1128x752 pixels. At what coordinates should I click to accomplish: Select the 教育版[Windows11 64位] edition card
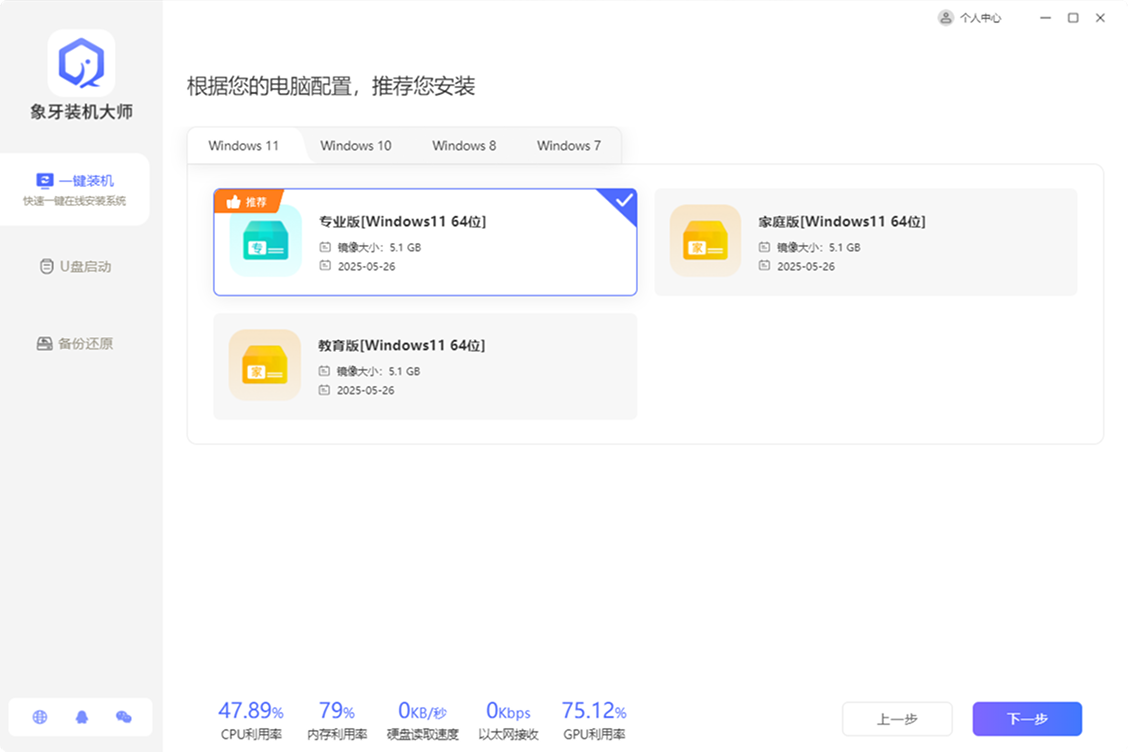tap(425, 366)
